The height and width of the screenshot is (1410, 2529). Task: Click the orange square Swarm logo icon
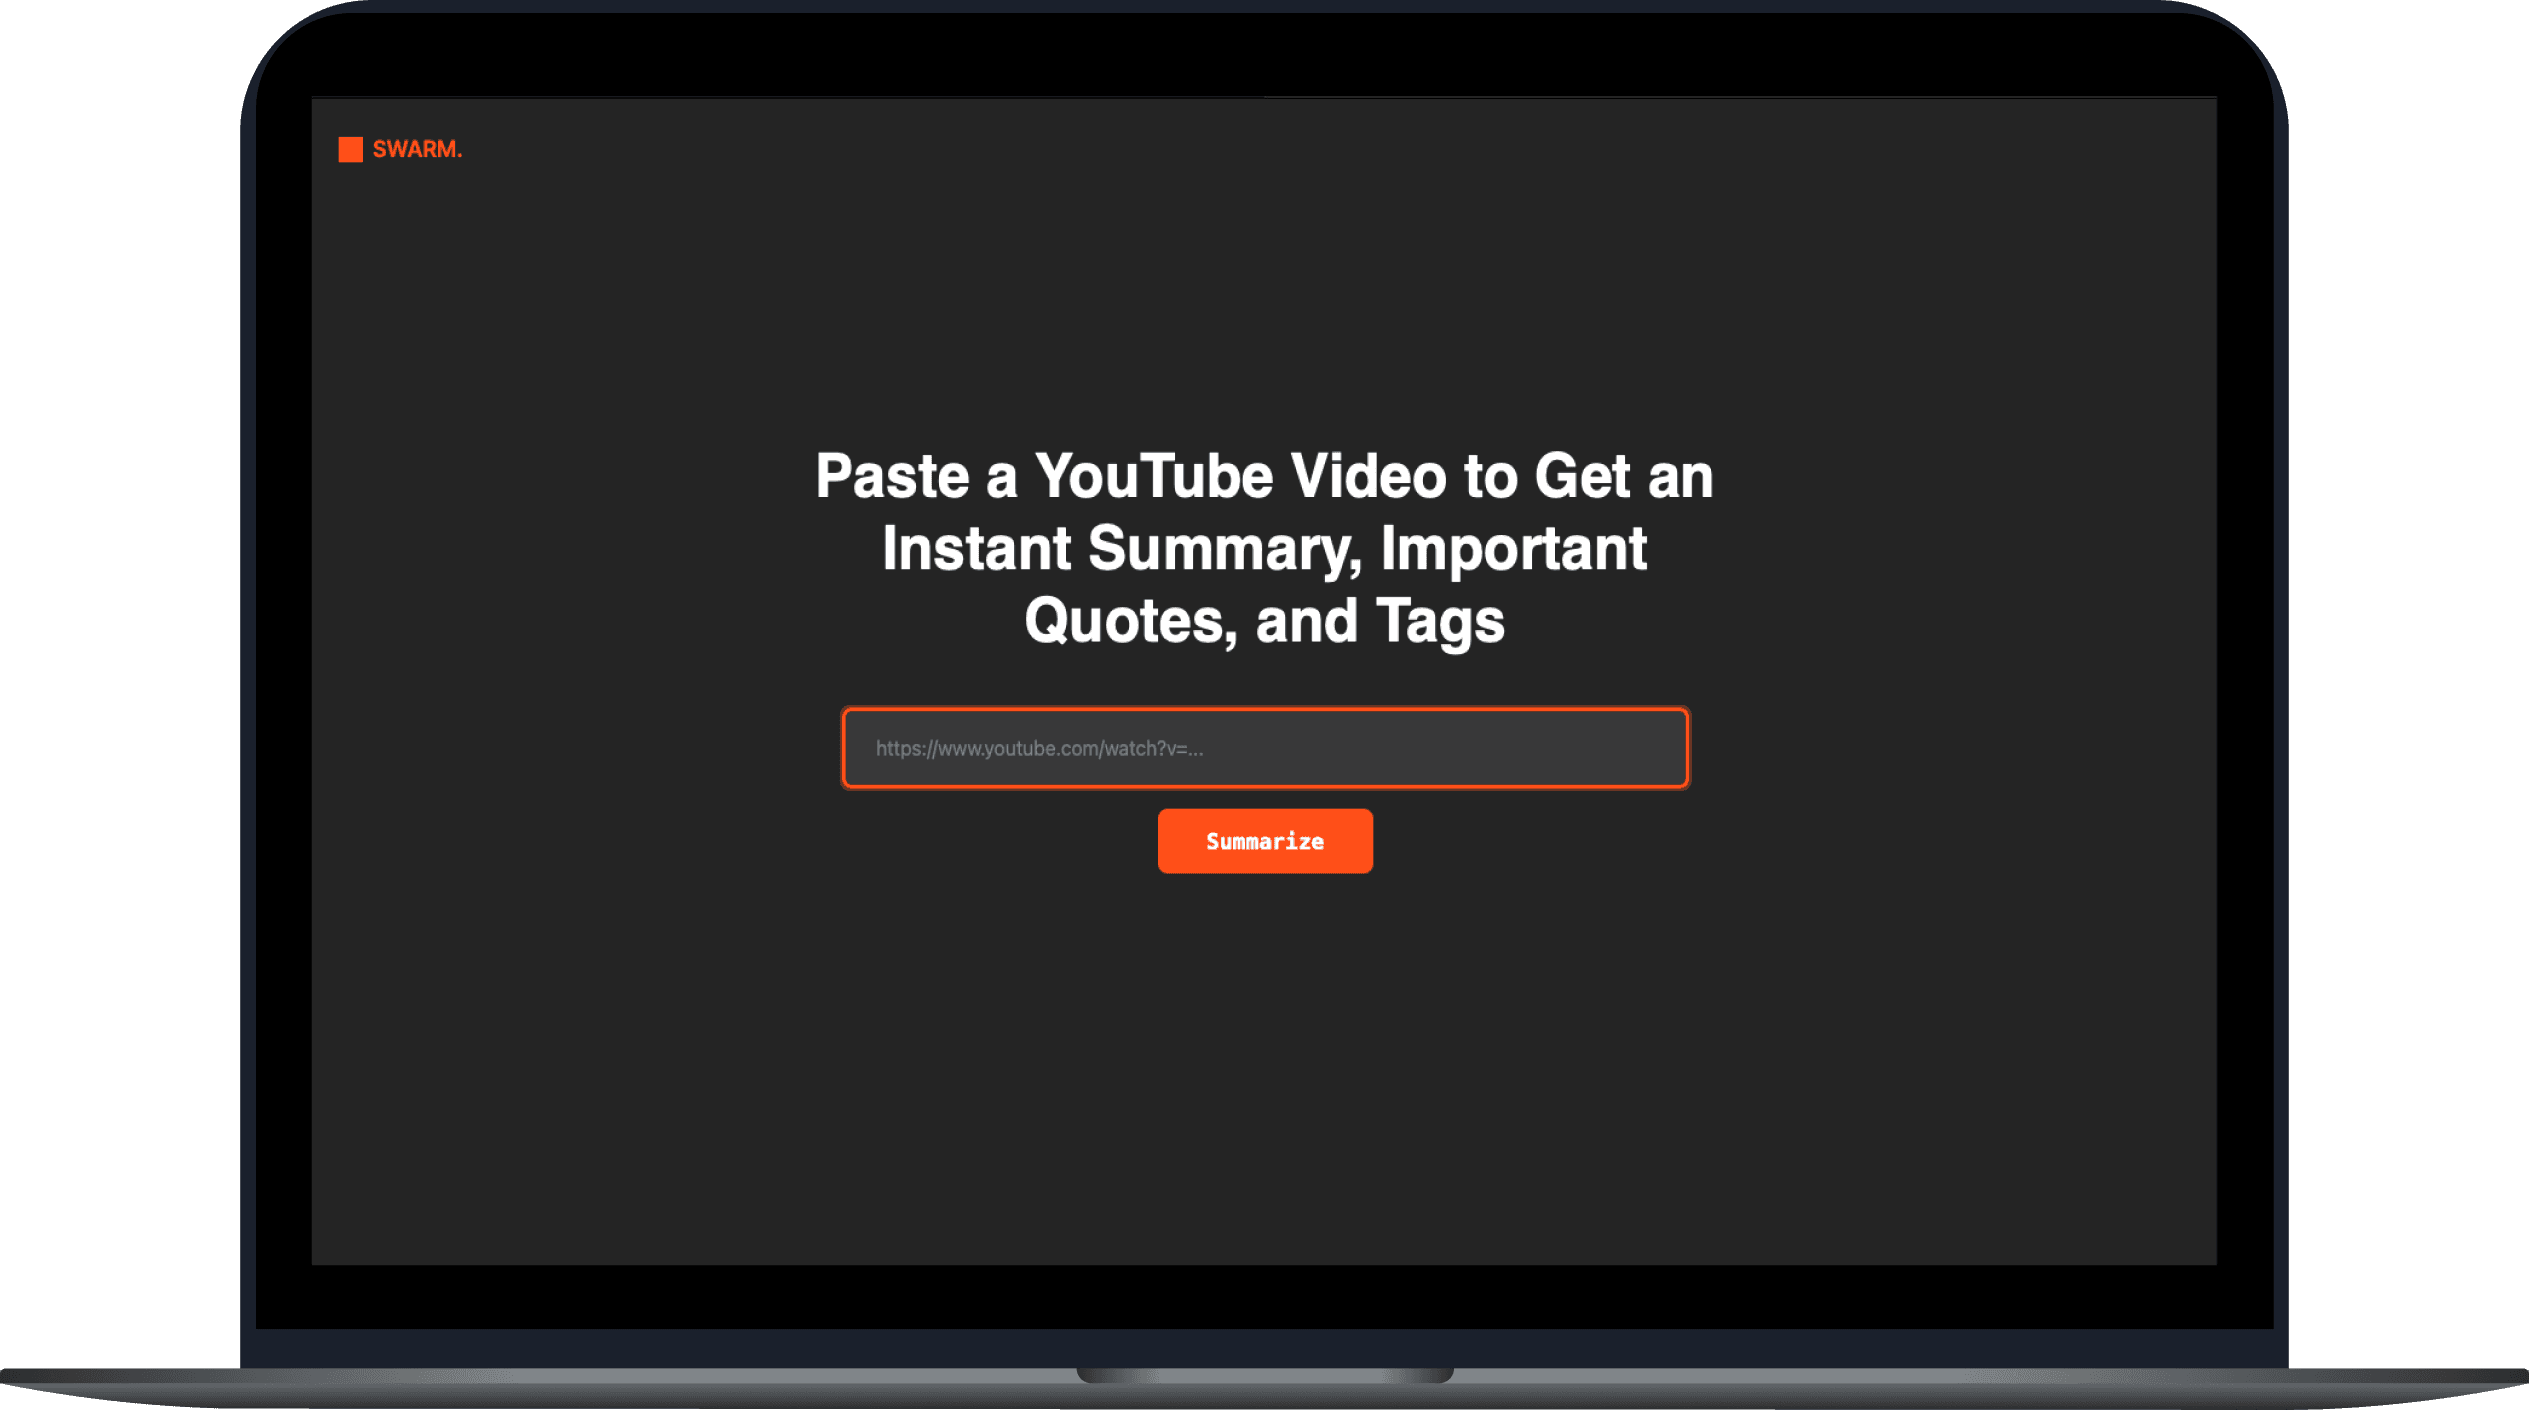click(x=350, y=149)
